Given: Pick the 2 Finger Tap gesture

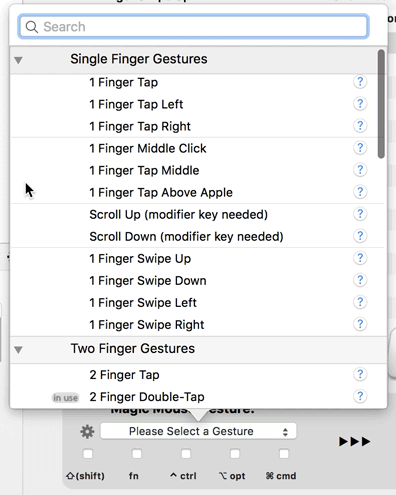Looking at the screenshot, I should coord(198,375).
